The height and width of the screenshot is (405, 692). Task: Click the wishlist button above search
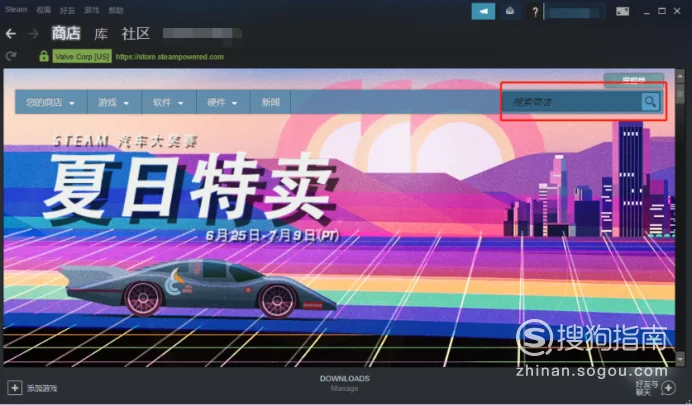click(634, 79)
